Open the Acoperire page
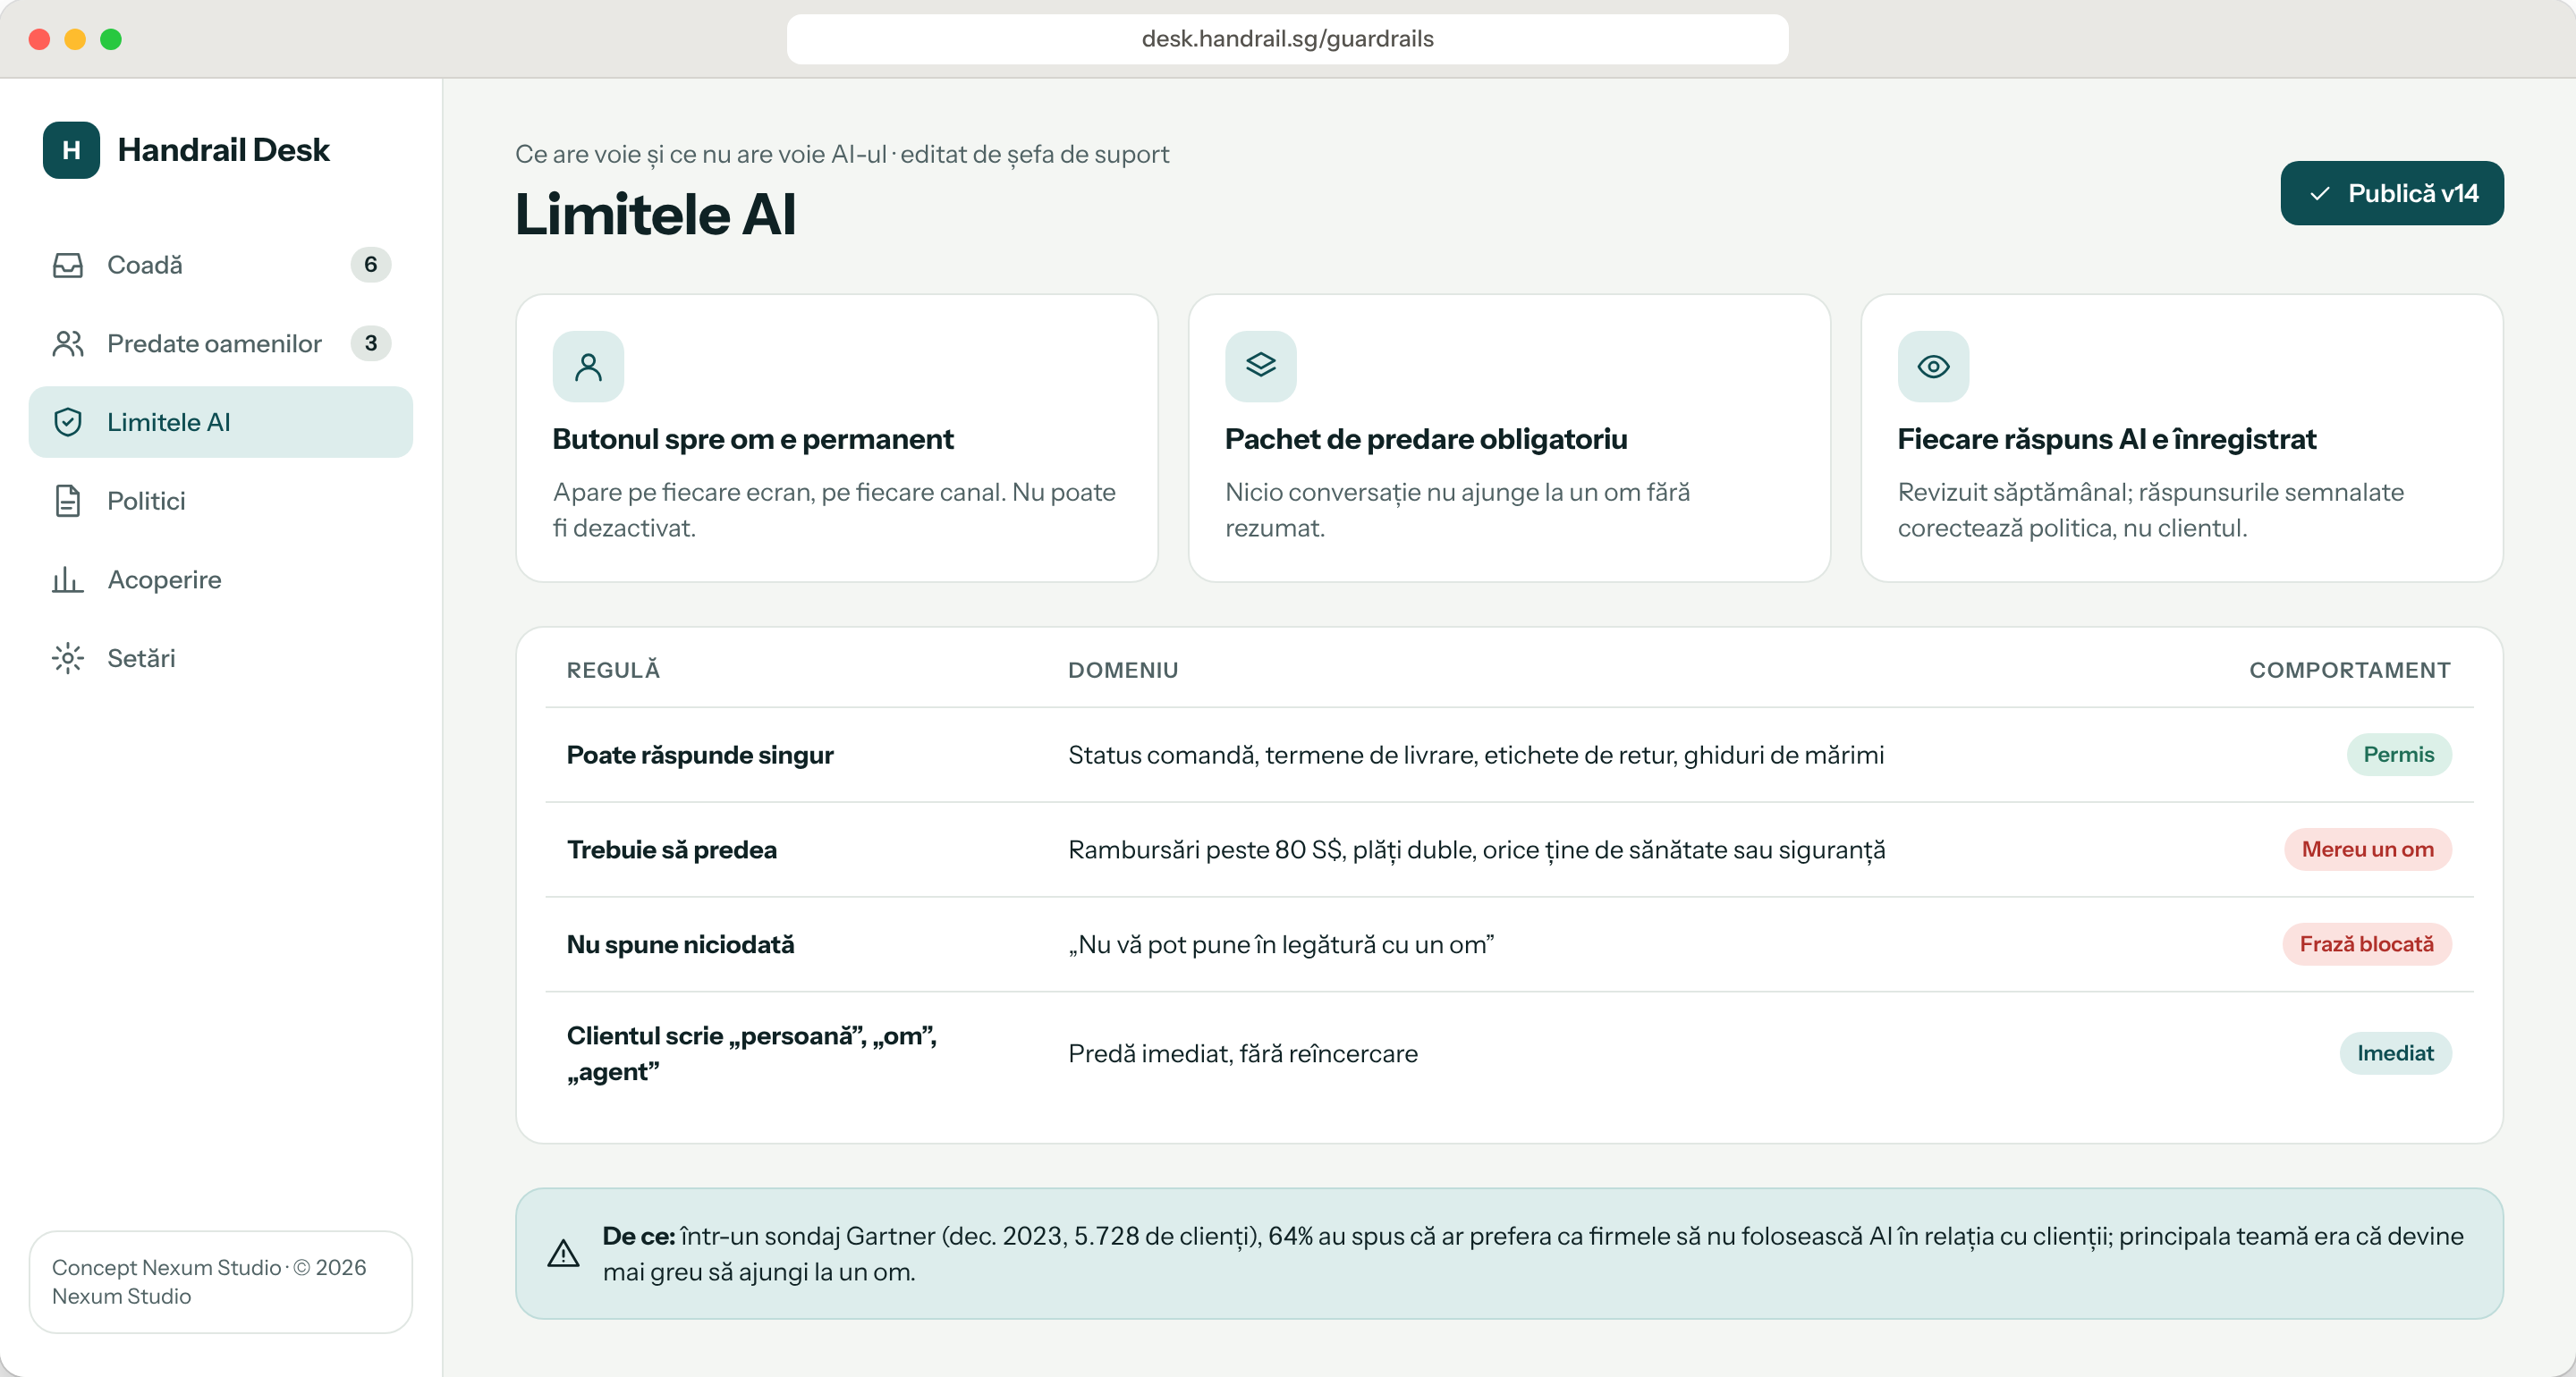The height and width of the screenshot is (1377, 2576). [221, 579]
